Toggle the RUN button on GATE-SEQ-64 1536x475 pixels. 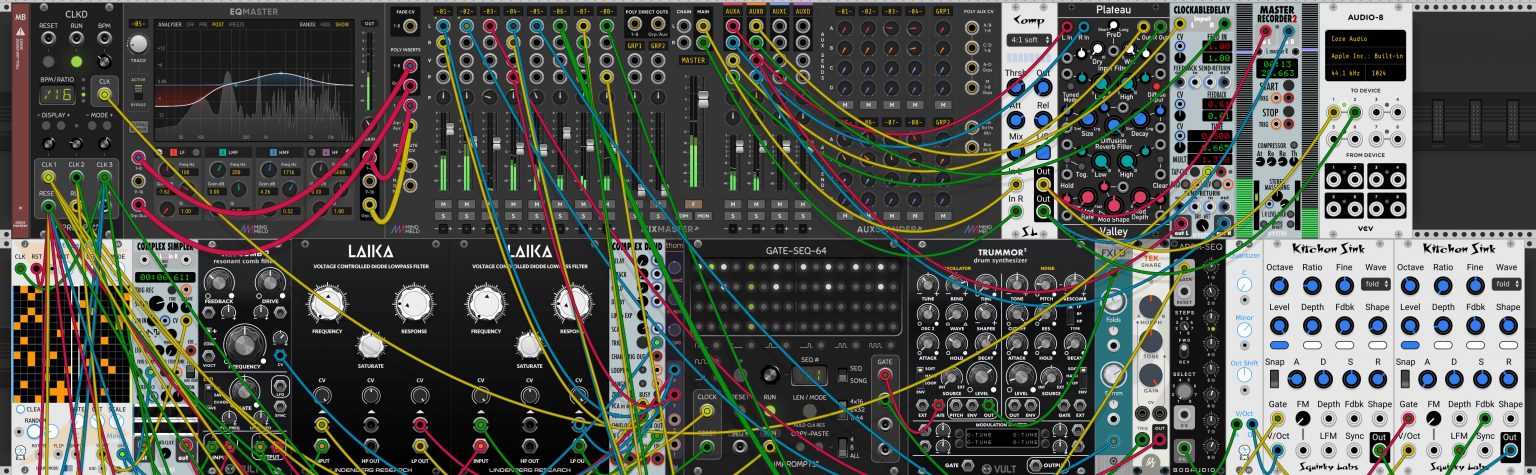[769, 410]
